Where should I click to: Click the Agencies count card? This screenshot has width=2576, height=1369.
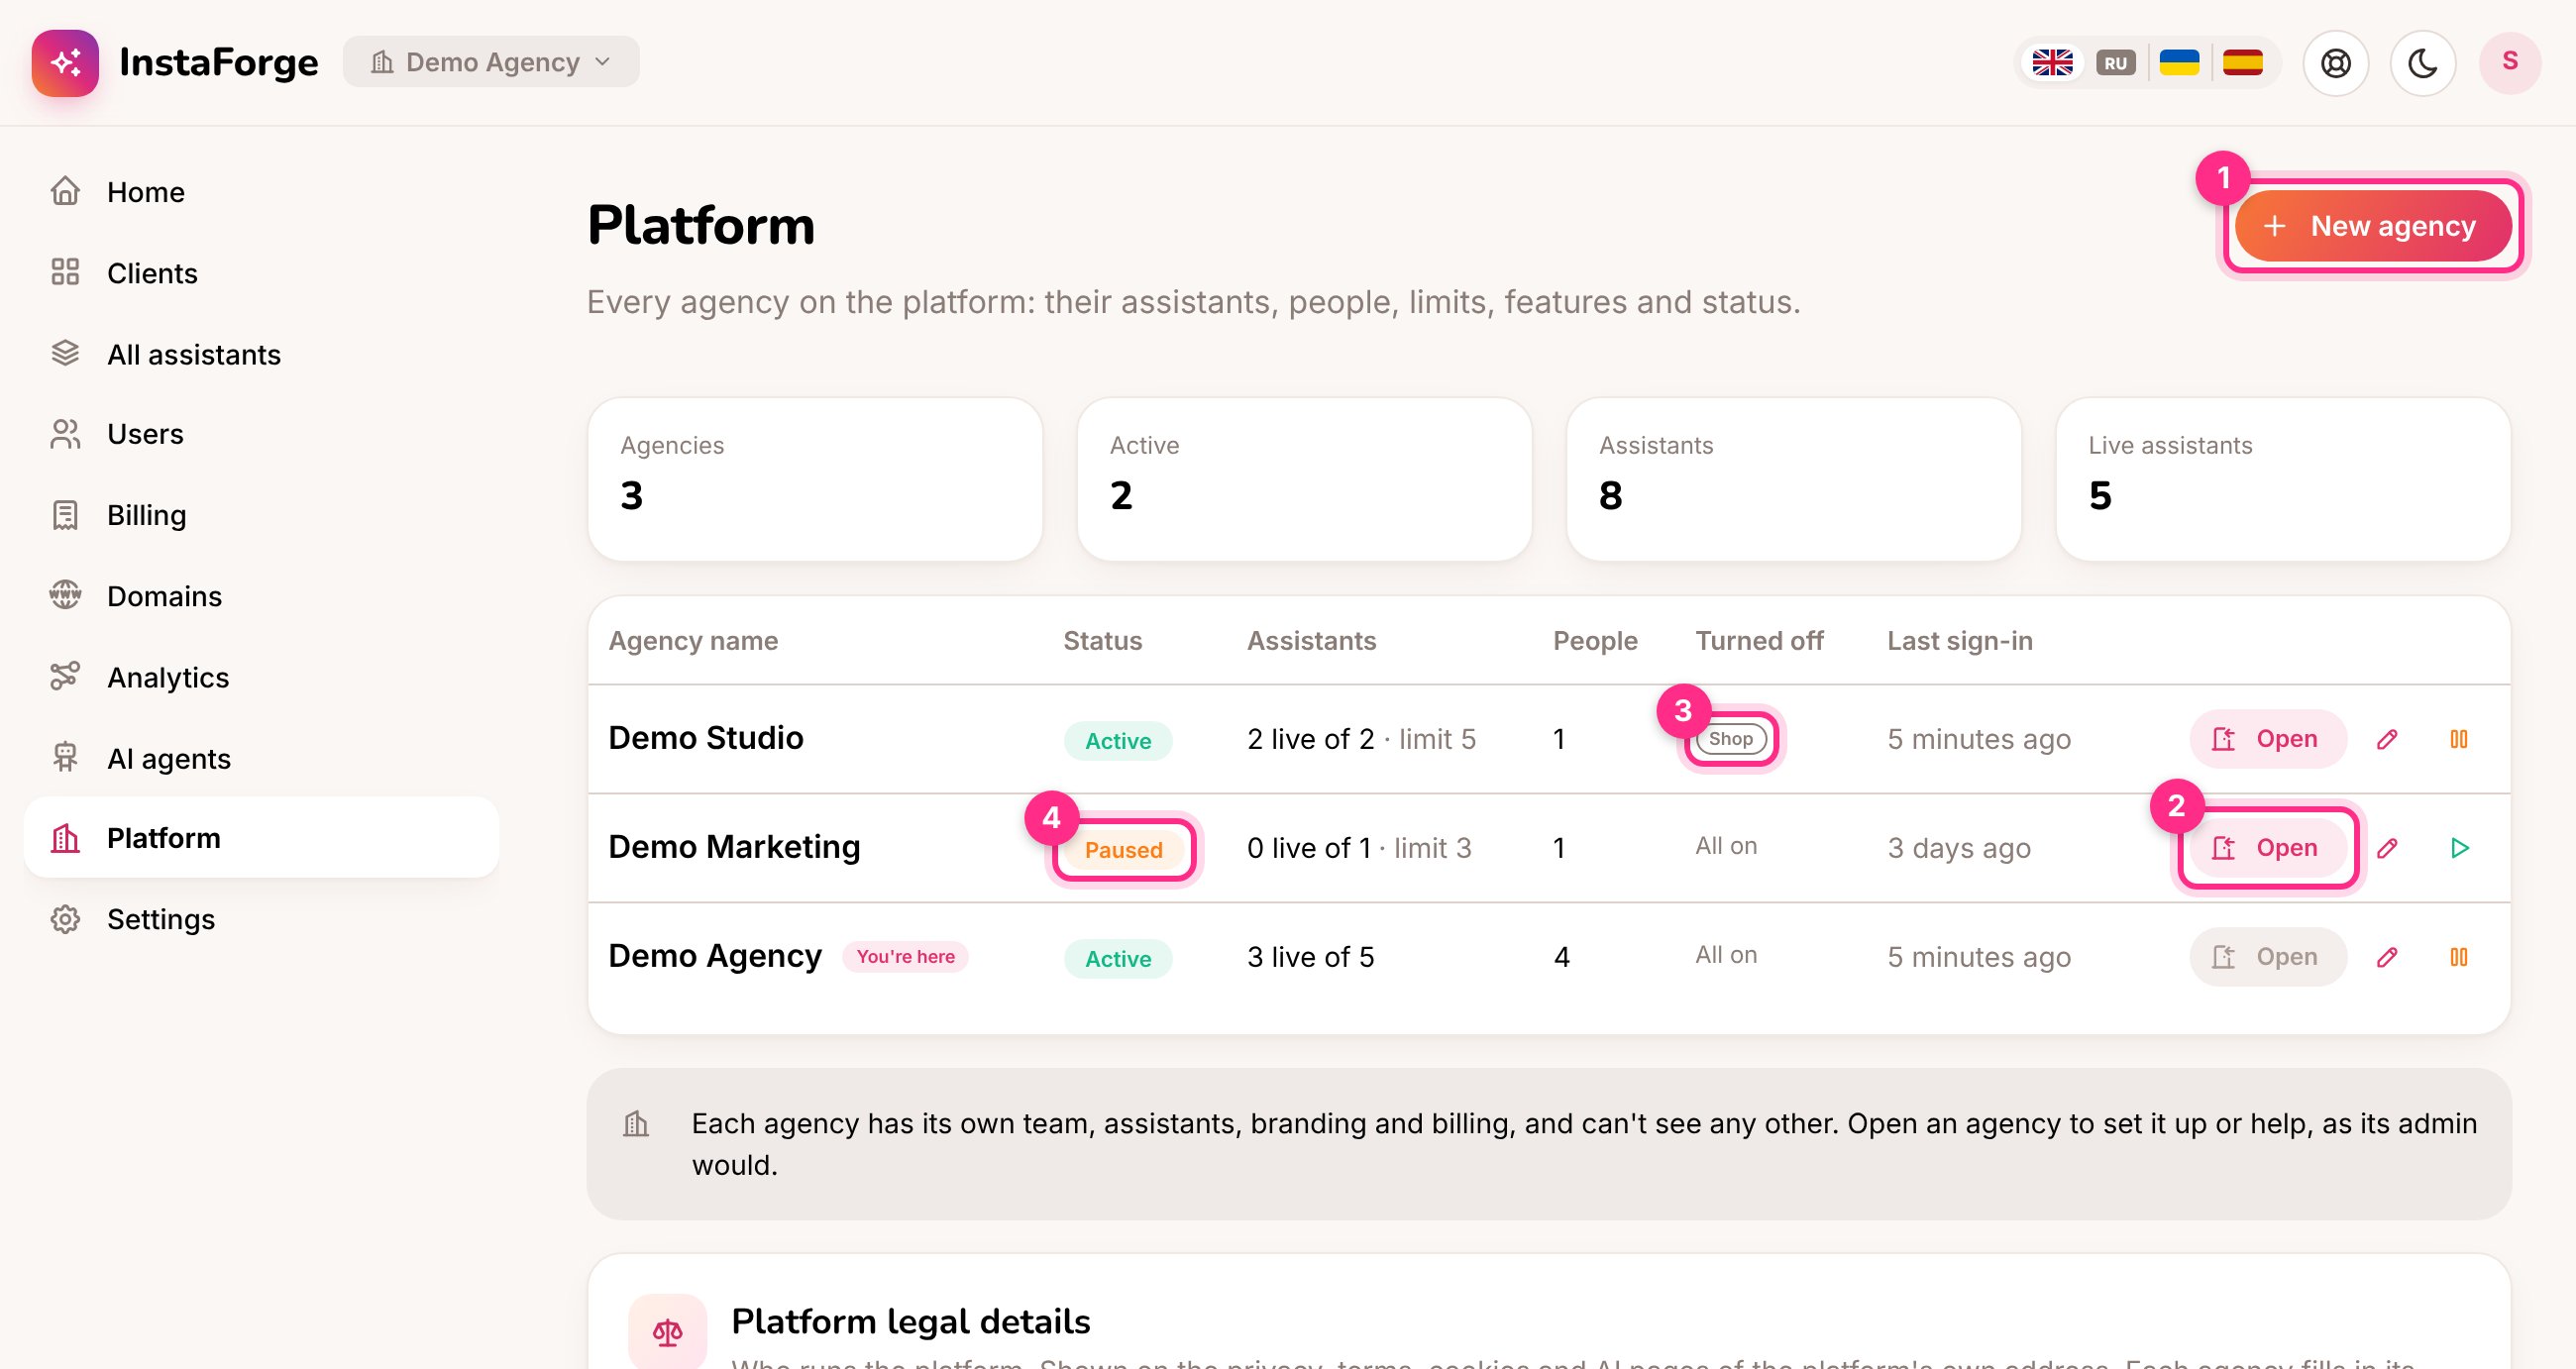[815, 479]
